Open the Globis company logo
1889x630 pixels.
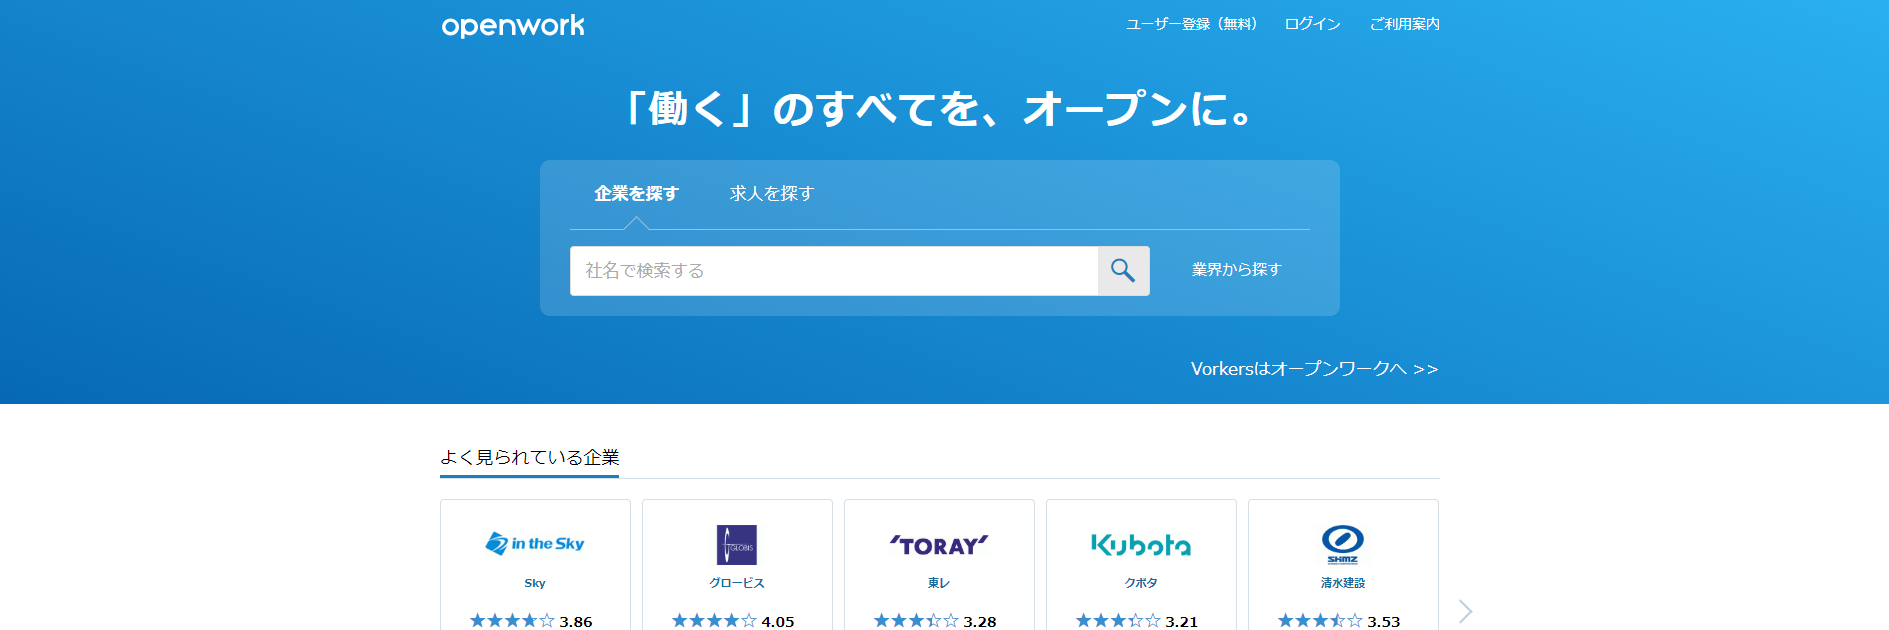tap(737, 545)
